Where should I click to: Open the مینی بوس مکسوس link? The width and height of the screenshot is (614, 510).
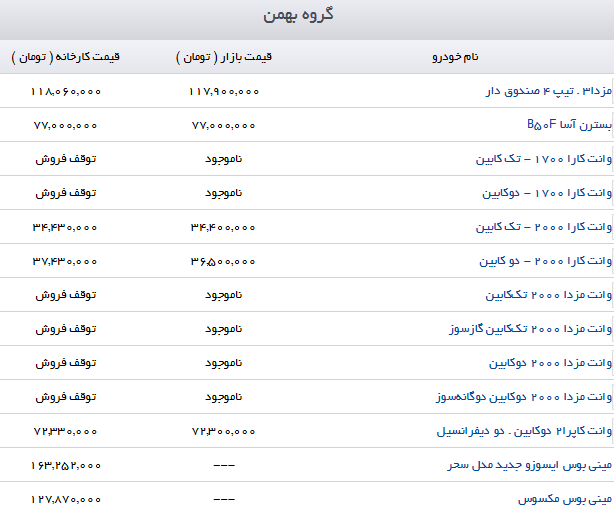[x=565, y=498]
